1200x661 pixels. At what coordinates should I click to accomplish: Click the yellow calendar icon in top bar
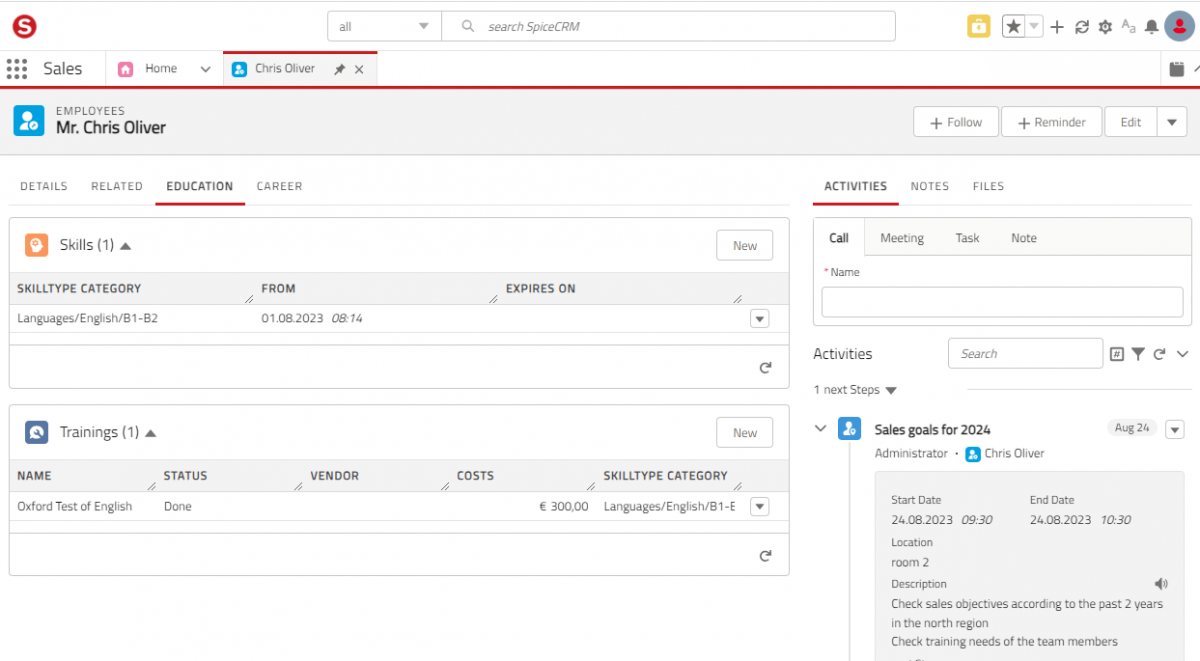point(978,27)
